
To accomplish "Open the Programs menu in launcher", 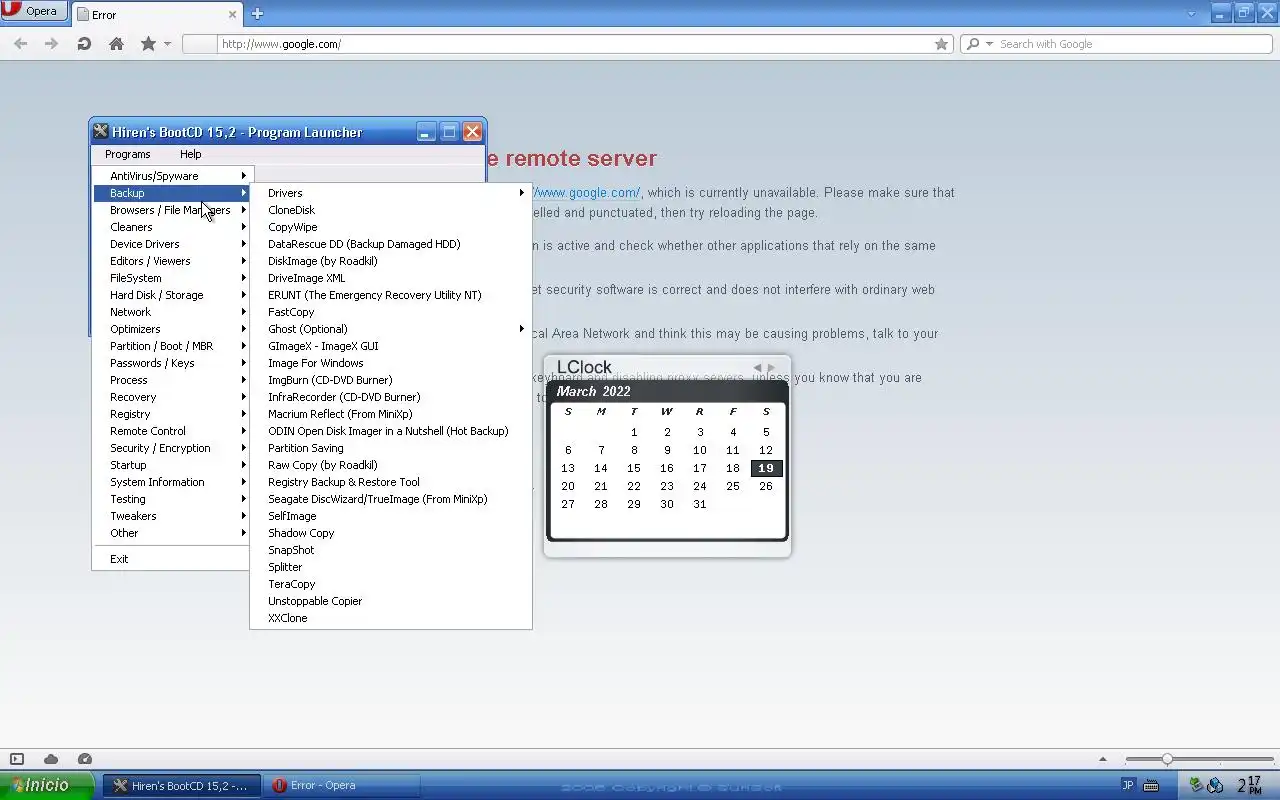I will [127, 154].
